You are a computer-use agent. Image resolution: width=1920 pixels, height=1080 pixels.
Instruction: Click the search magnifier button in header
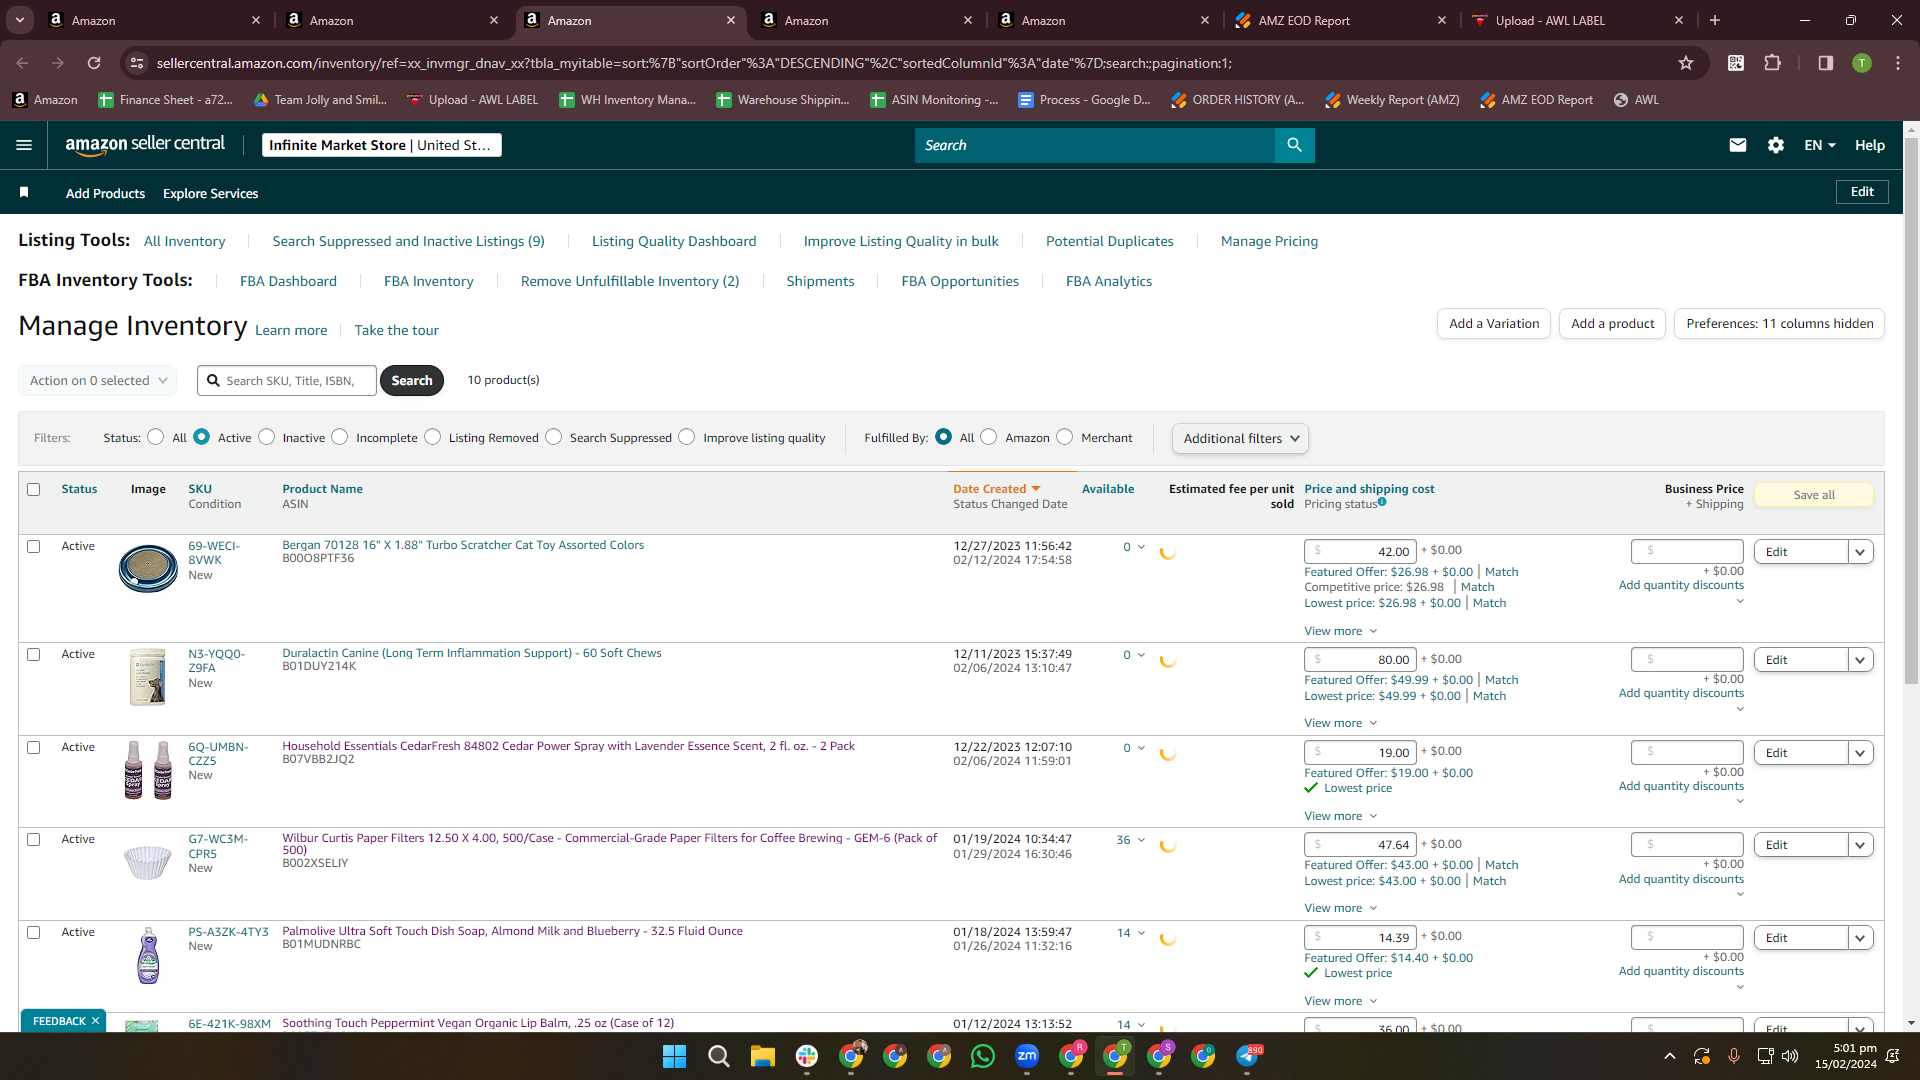click(x=1294, y=145)
